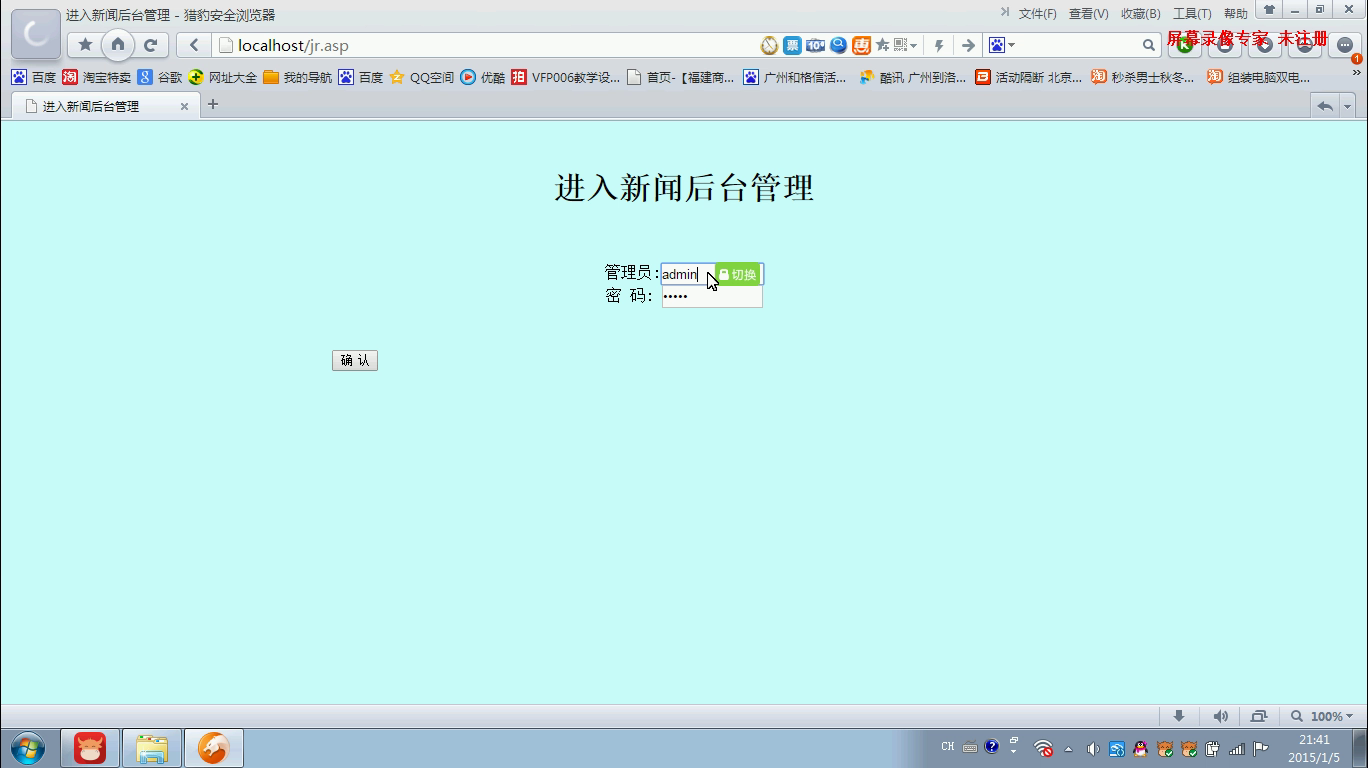
Task: Open the 工具(T) menu
Action: pyautogui.click(x=1191, y=14)
